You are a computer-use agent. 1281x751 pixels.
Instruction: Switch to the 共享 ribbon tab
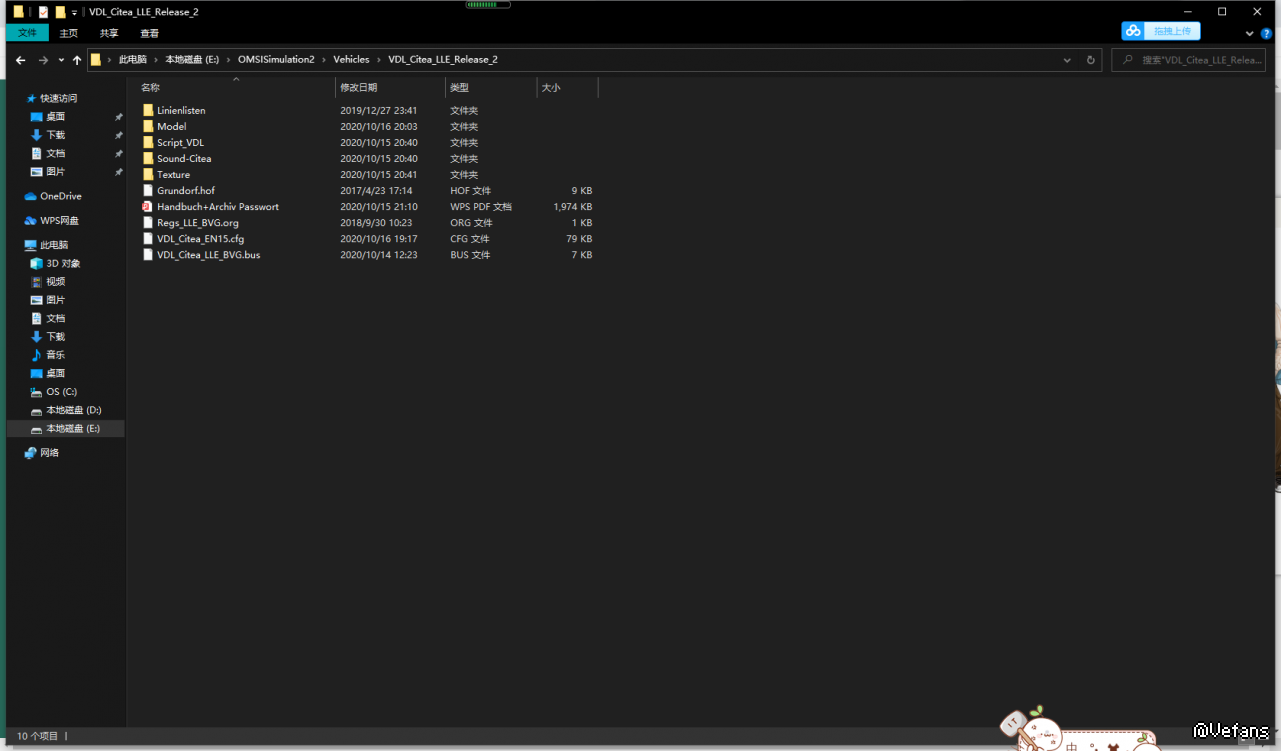pyautogui.click(x=109, y=33)
